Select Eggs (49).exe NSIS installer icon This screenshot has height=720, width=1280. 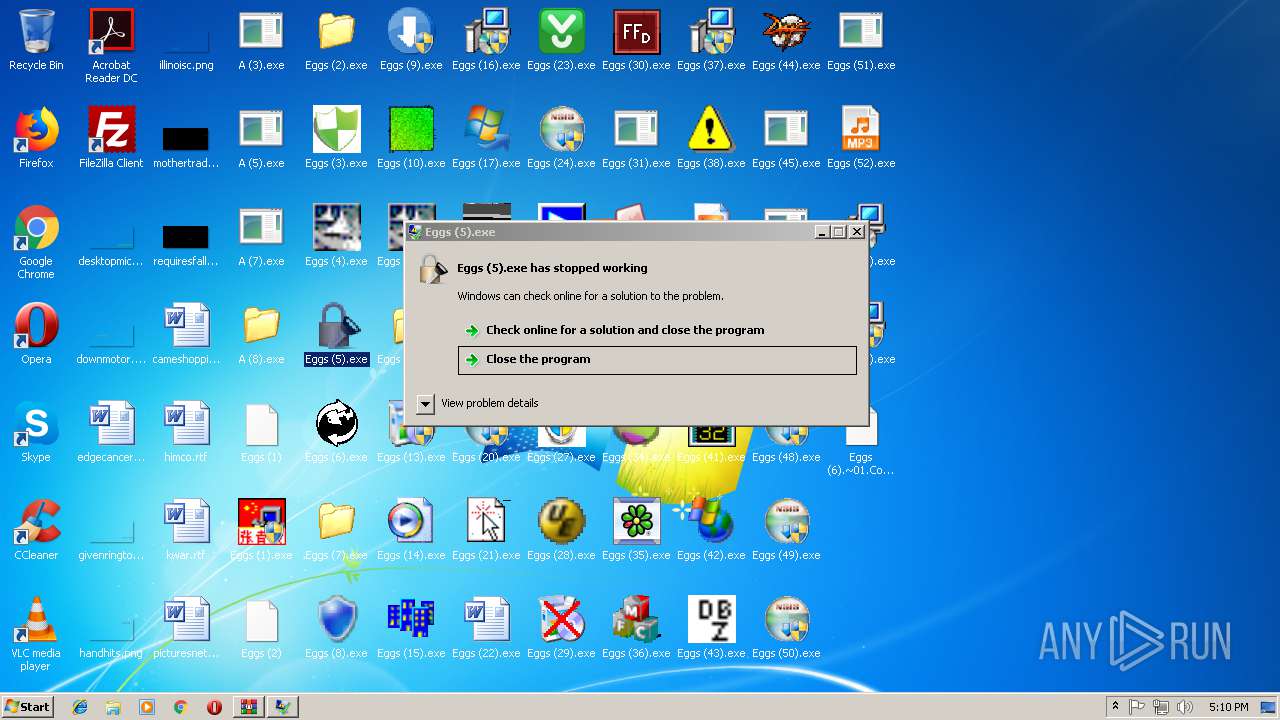pyautogui.click(x=786, y=522)
